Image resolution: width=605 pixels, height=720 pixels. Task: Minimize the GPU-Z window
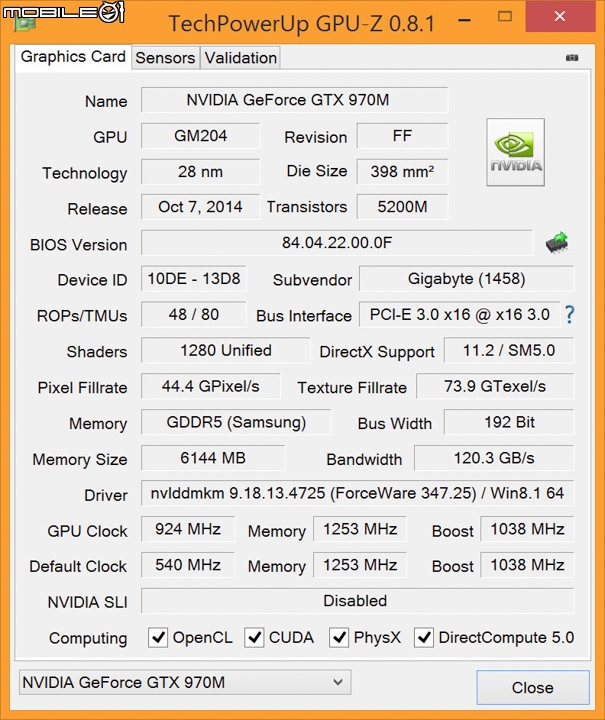click(x=465, y=20)
